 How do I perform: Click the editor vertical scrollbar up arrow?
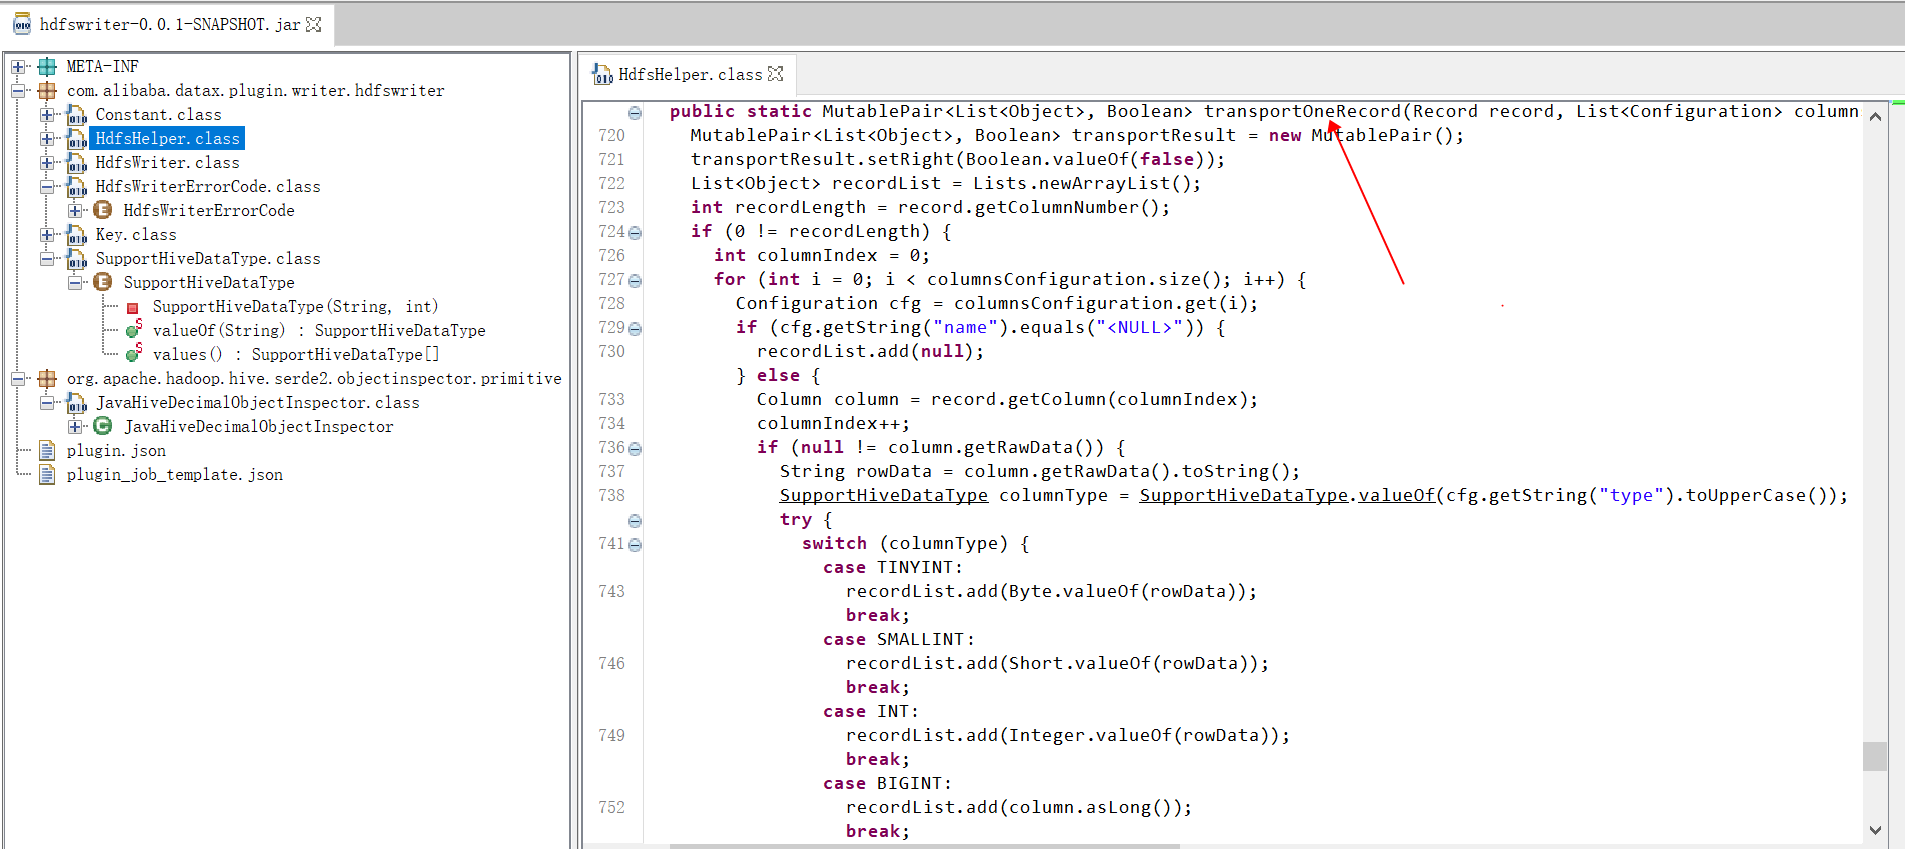pos(1875,116)
